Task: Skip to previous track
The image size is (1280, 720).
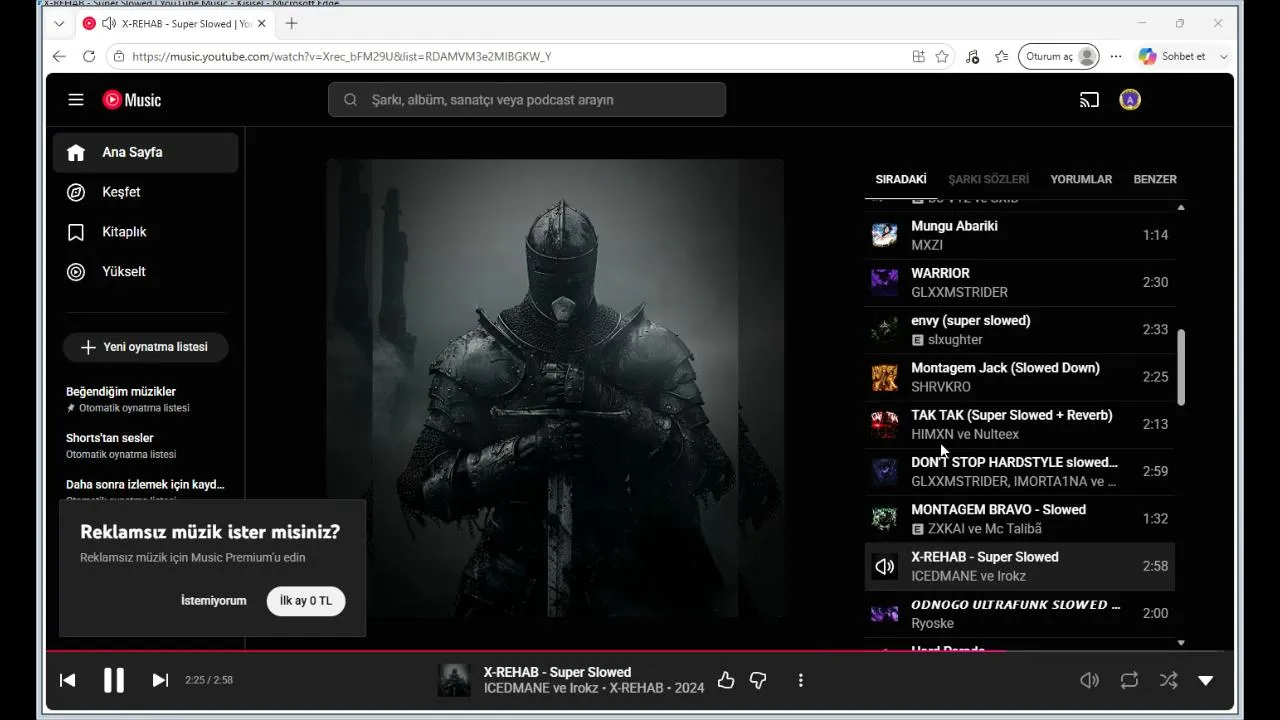Action: tap(68, 680)
